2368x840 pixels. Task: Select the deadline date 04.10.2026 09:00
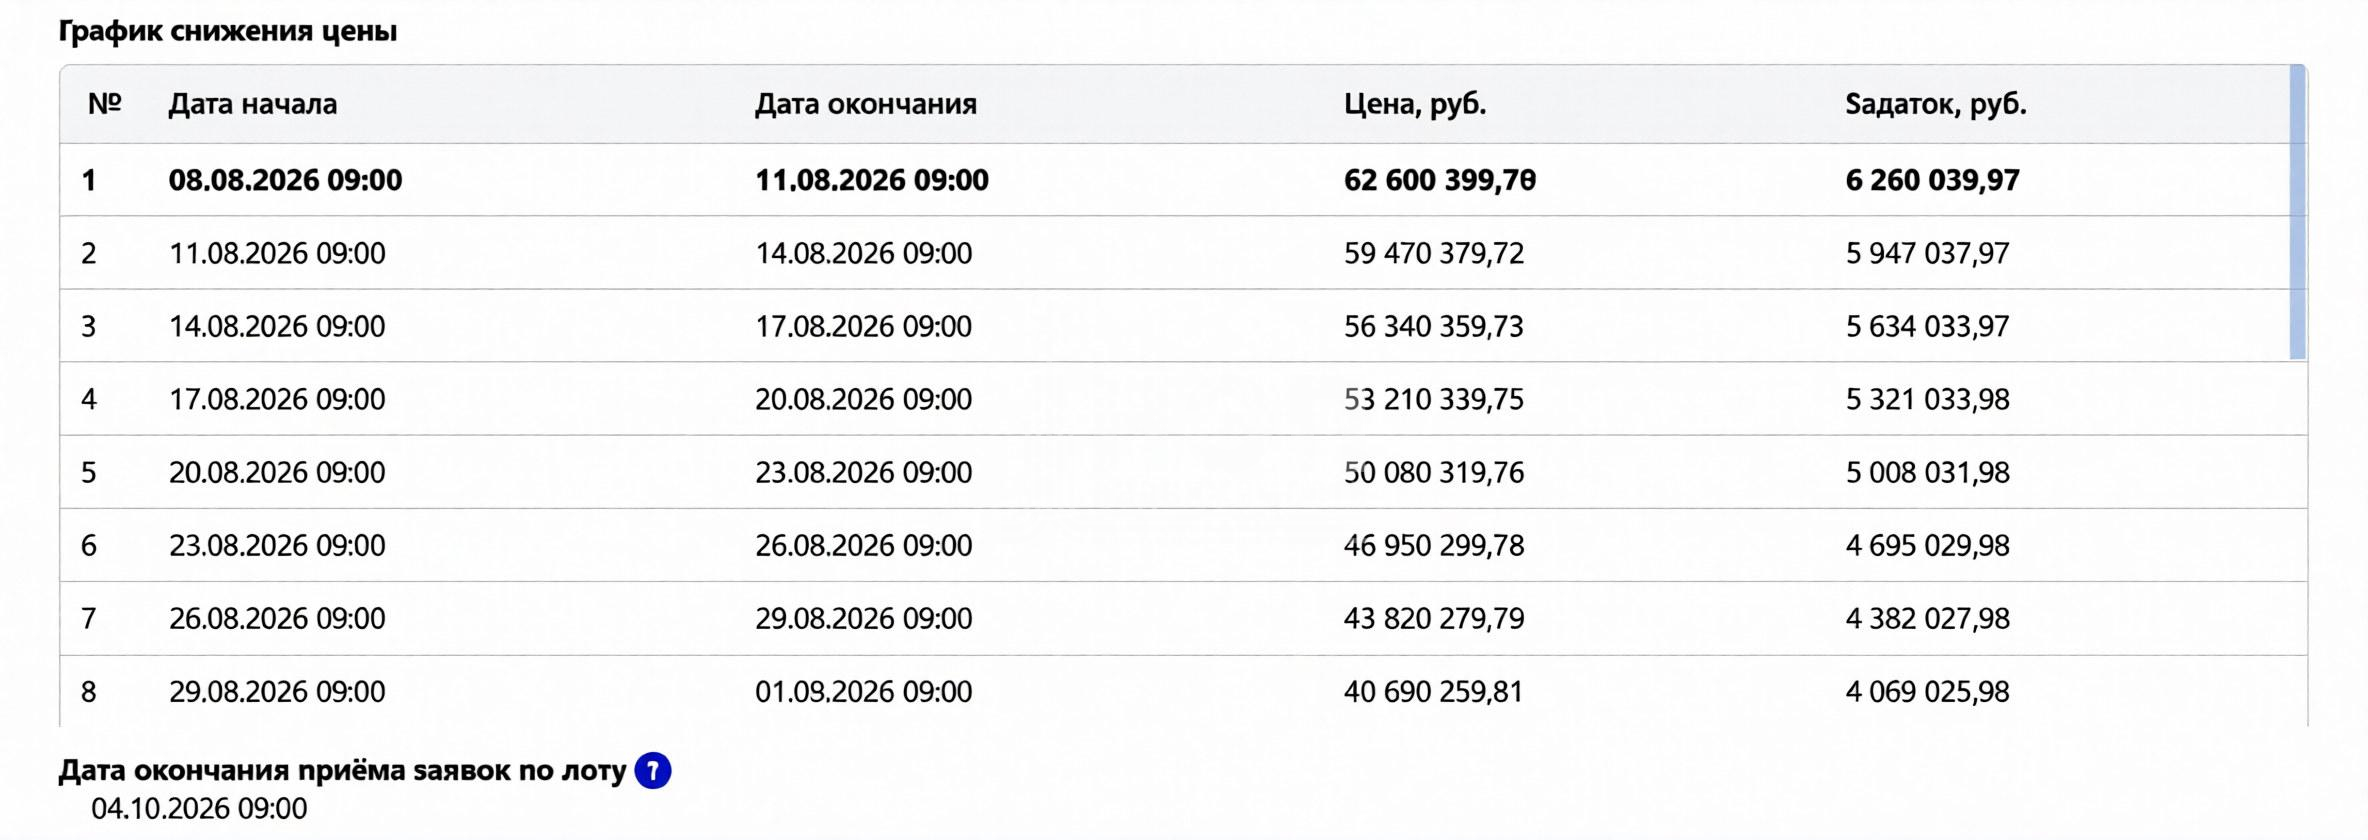tap(199, 808)
